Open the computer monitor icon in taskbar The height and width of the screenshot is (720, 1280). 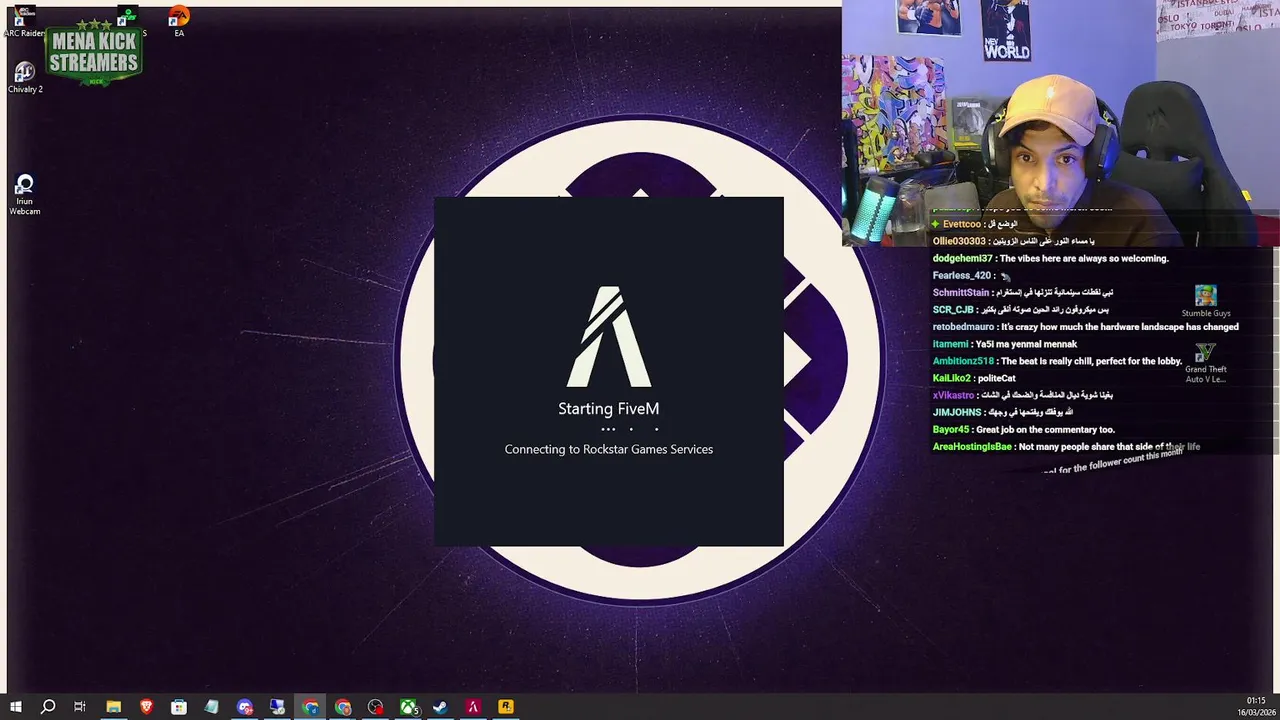tap(277, 707)
